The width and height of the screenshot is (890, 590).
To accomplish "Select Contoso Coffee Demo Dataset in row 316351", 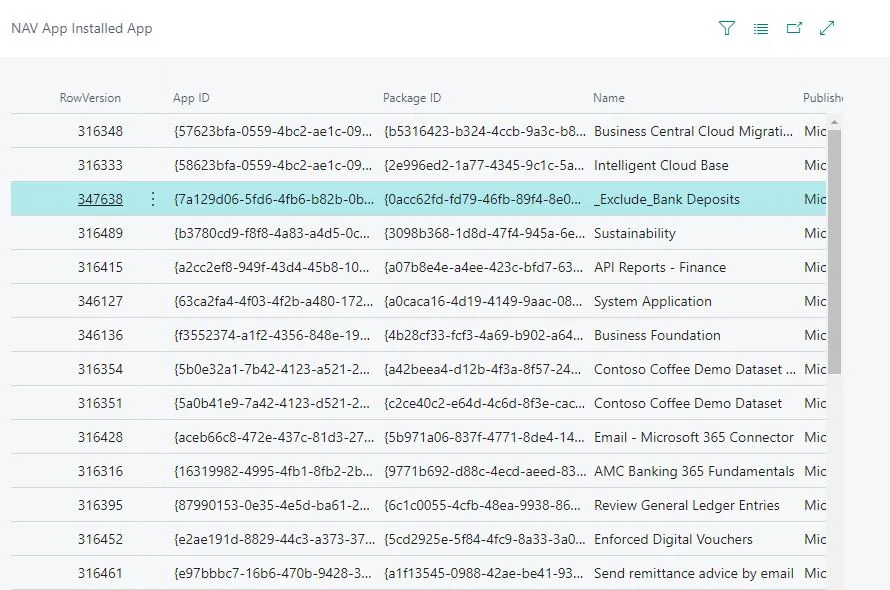I will point(688,403).
